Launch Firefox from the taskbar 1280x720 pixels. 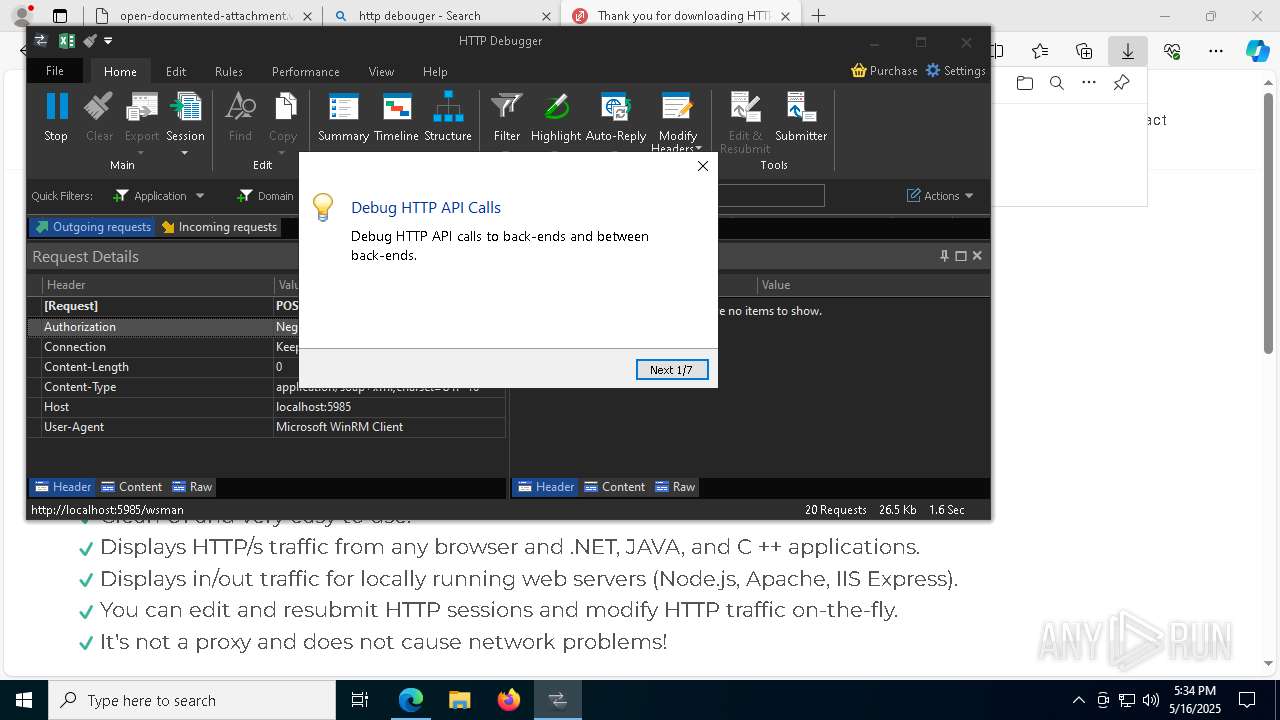point(508,700)
